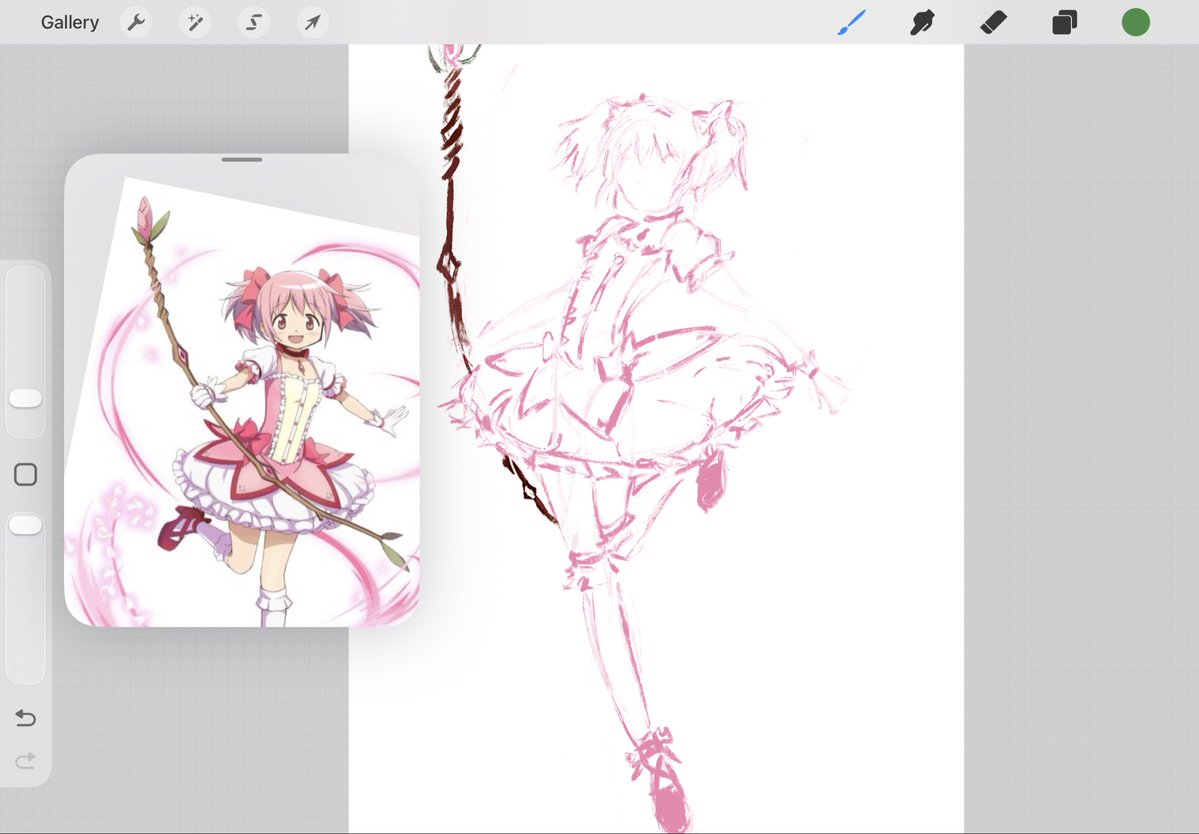
Task: Select the Brush tool
Action: click(852, 22)
